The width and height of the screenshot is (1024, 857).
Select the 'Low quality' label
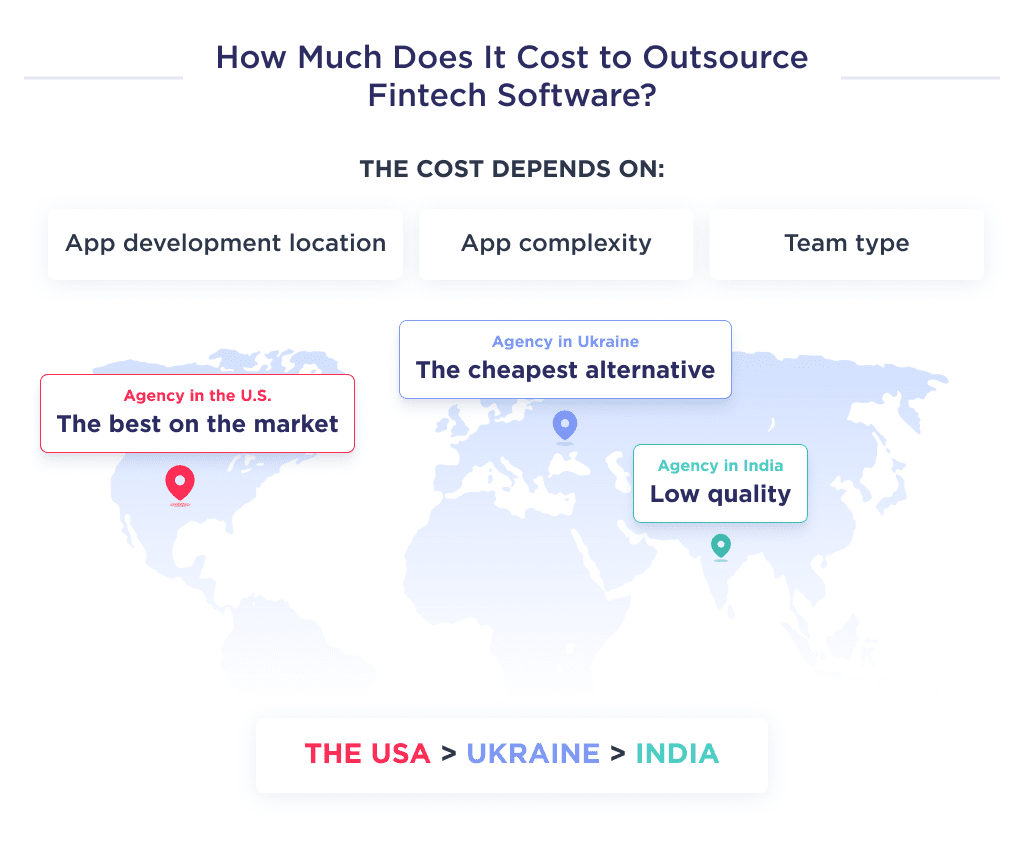coord(719,494)
